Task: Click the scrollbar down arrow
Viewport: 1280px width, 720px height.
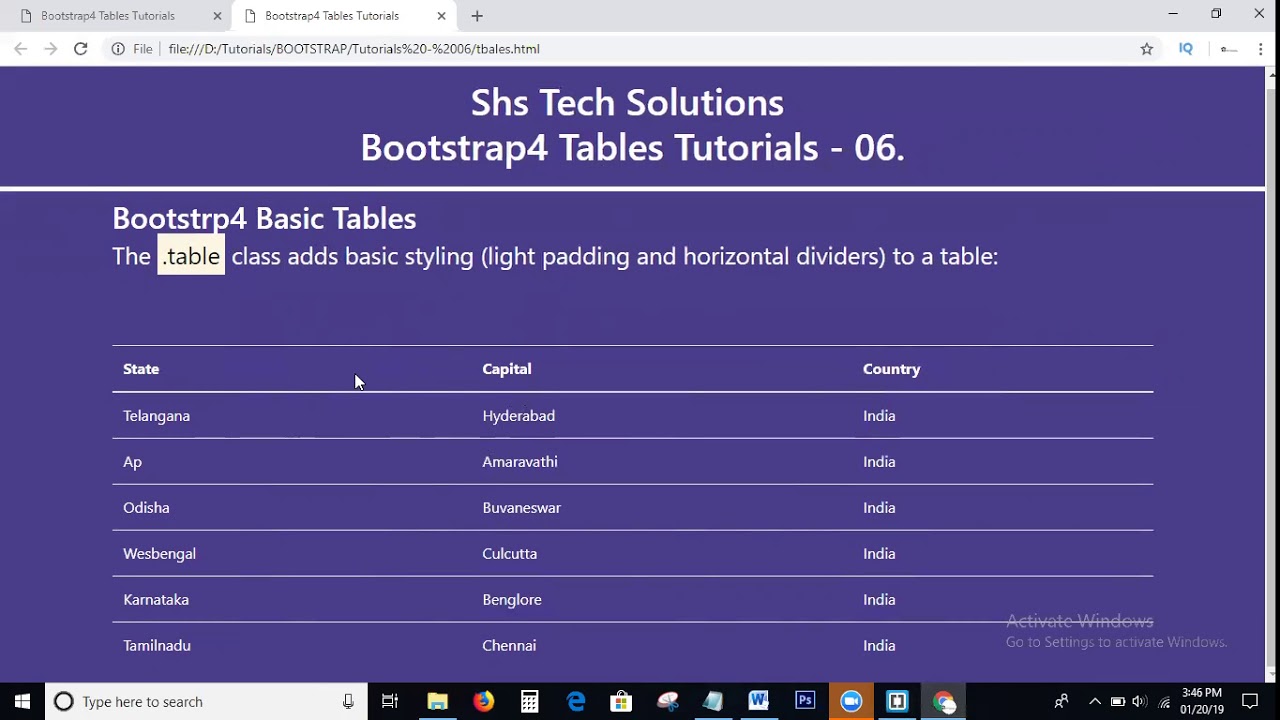Action: click(1272, 676)
